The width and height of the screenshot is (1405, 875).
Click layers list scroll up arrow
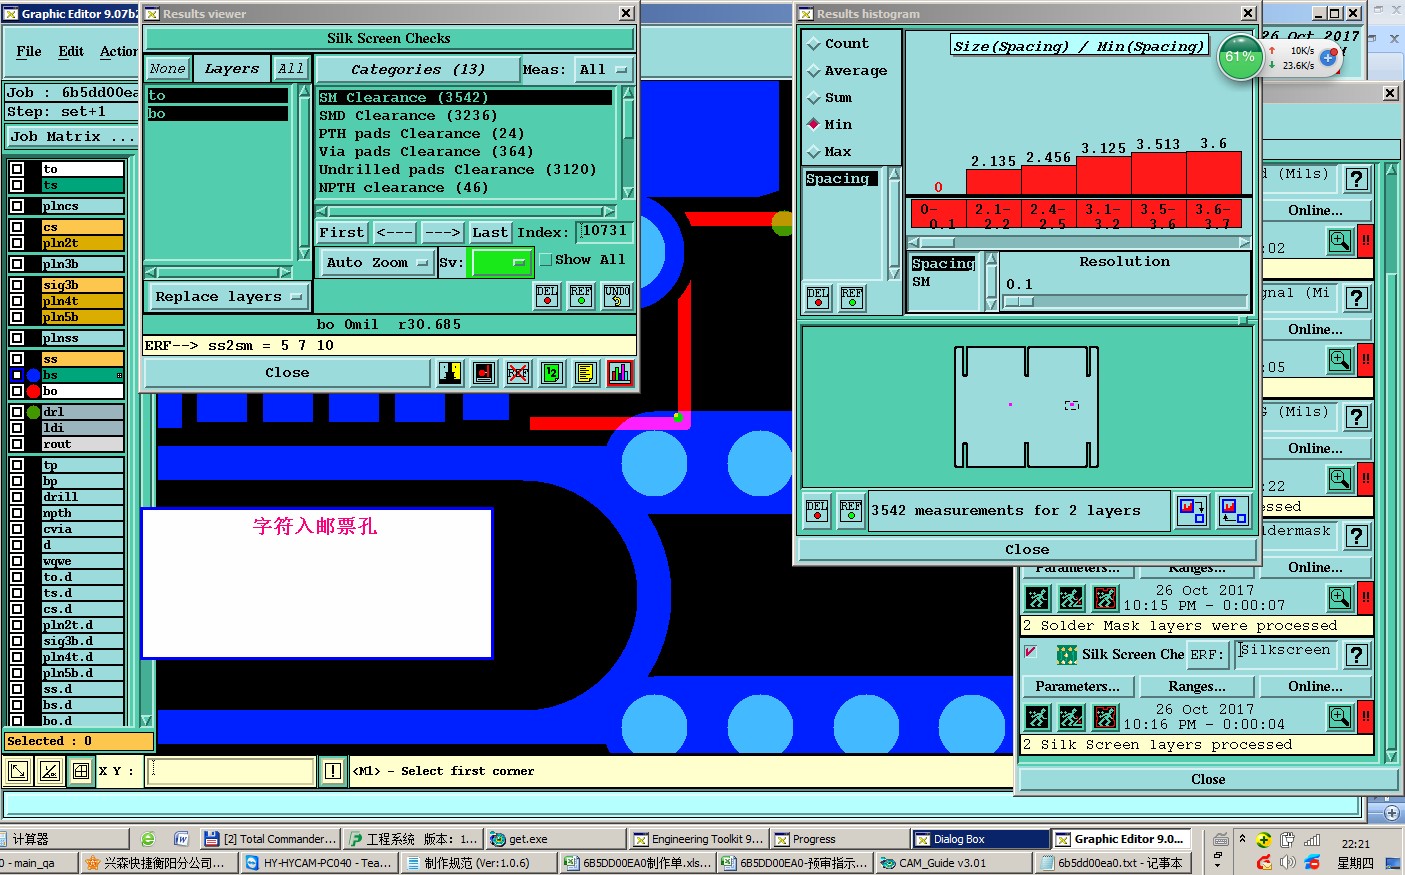(304, 92)
